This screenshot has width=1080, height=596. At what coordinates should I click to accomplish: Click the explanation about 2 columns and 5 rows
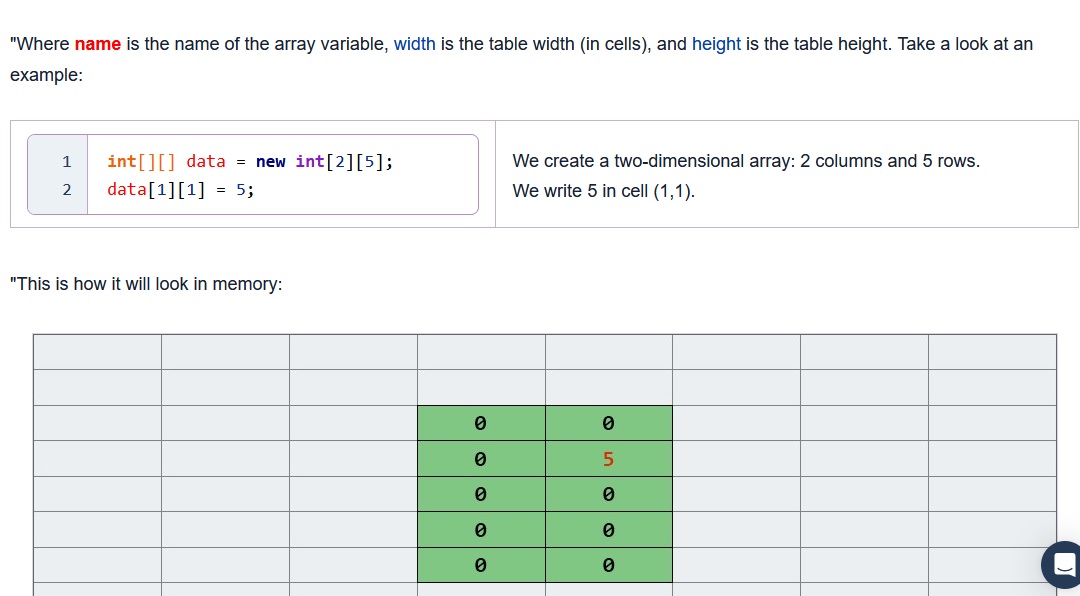coord(745,161)
